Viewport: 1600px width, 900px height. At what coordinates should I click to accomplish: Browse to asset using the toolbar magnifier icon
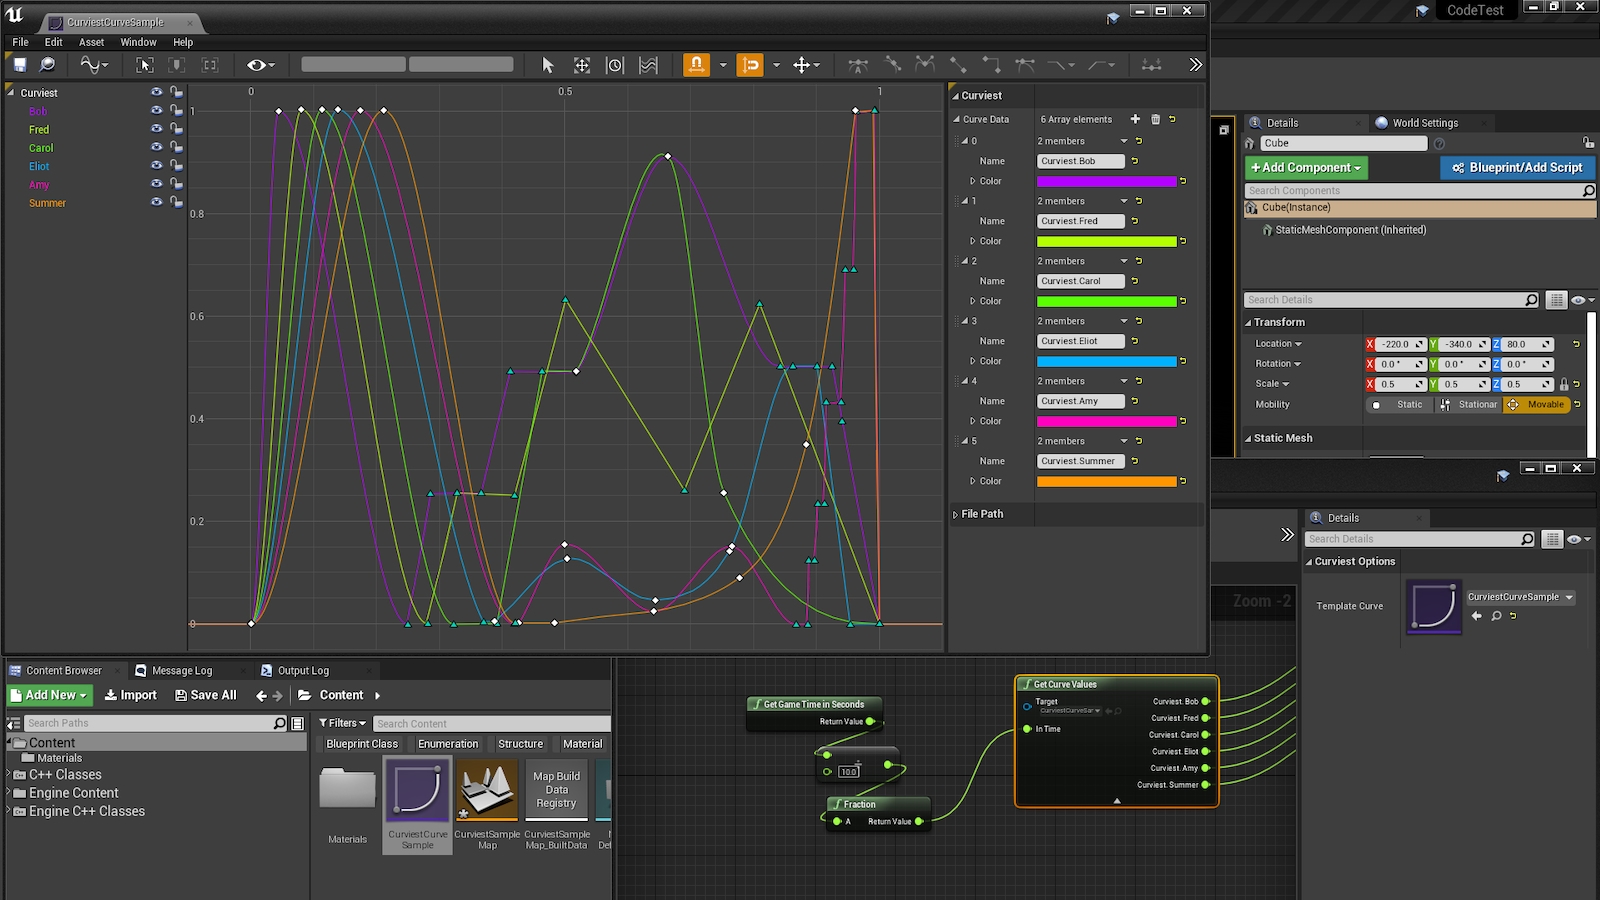coord(47,65)
